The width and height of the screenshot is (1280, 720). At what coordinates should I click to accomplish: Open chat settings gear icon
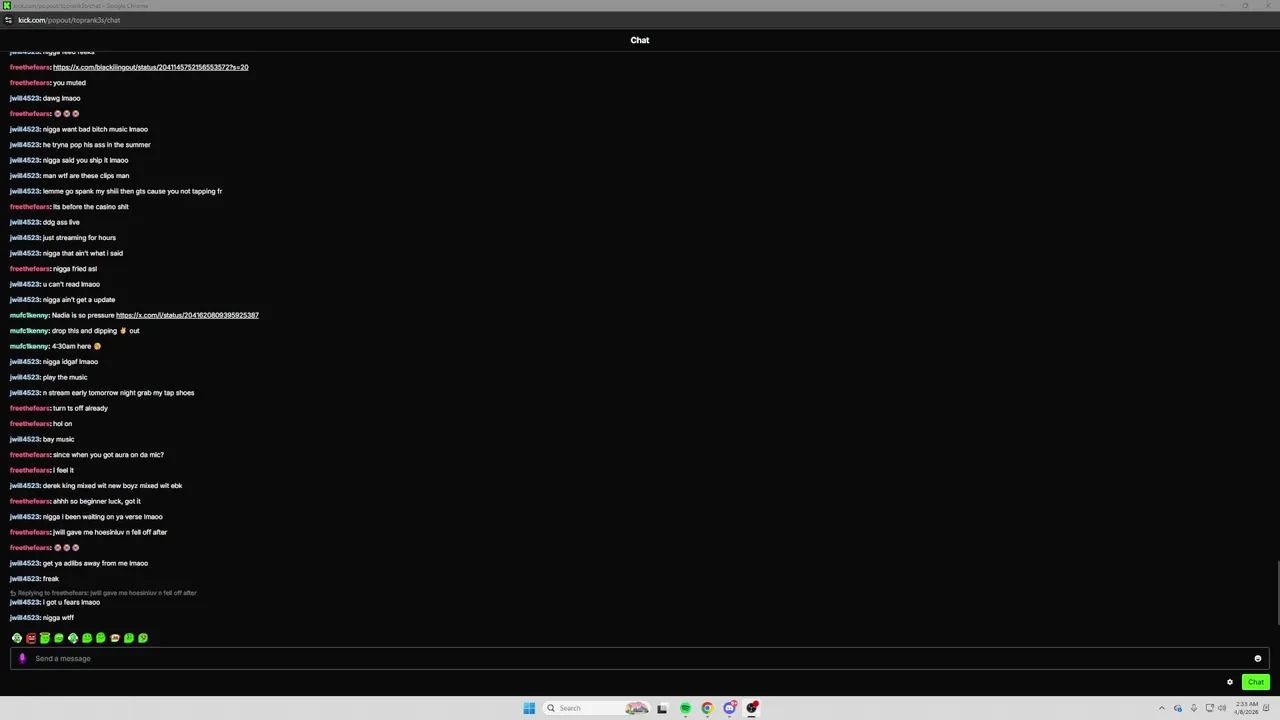tap(1230, 682)
